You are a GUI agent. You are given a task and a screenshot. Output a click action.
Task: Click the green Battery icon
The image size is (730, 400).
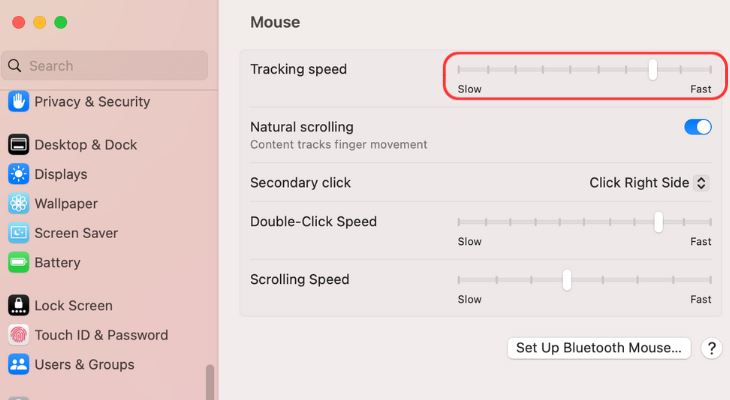[19, 262]
